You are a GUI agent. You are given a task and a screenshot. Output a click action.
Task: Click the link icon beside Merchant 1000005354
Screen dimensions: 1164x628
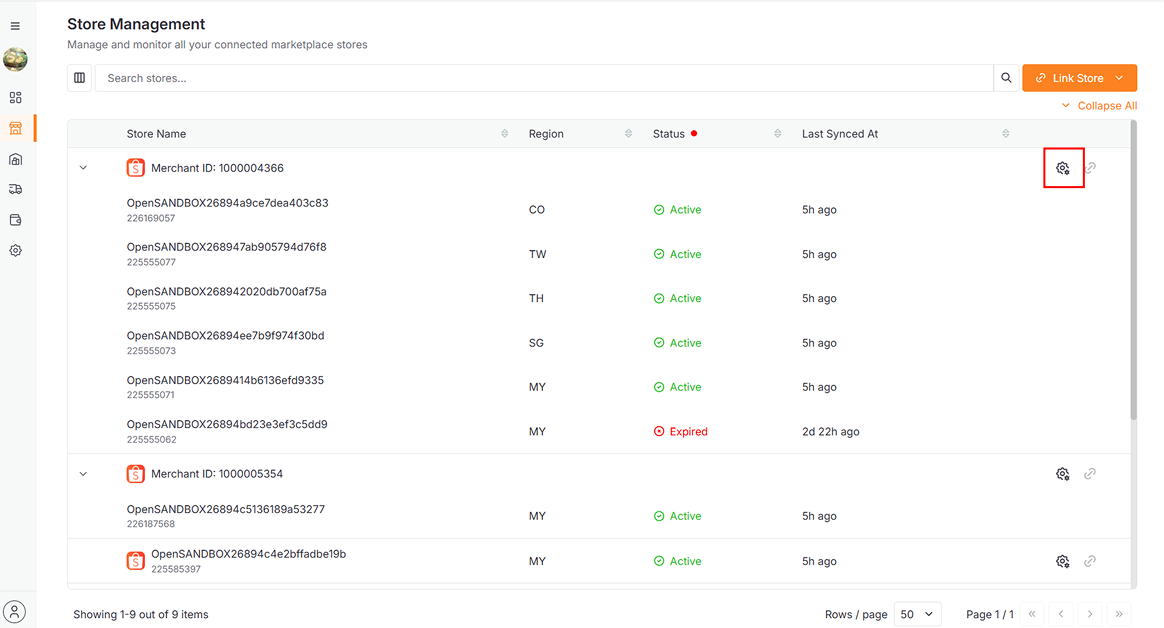(1089, 473)
